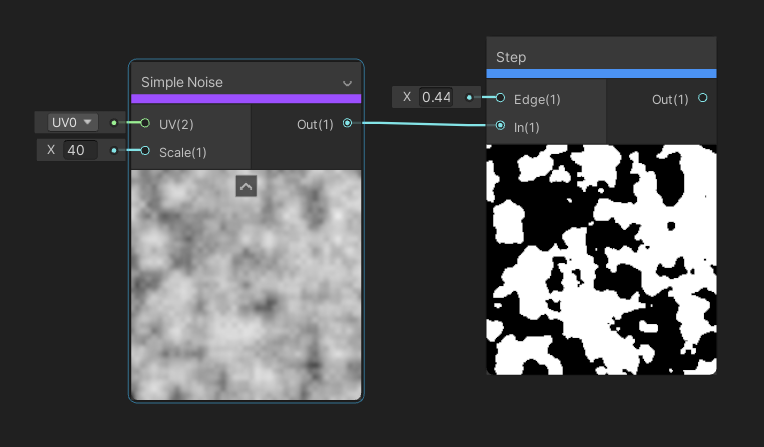Screen dimensions: 764x447
Task: Select the Simple Noise node title
Action: (182, 82)
